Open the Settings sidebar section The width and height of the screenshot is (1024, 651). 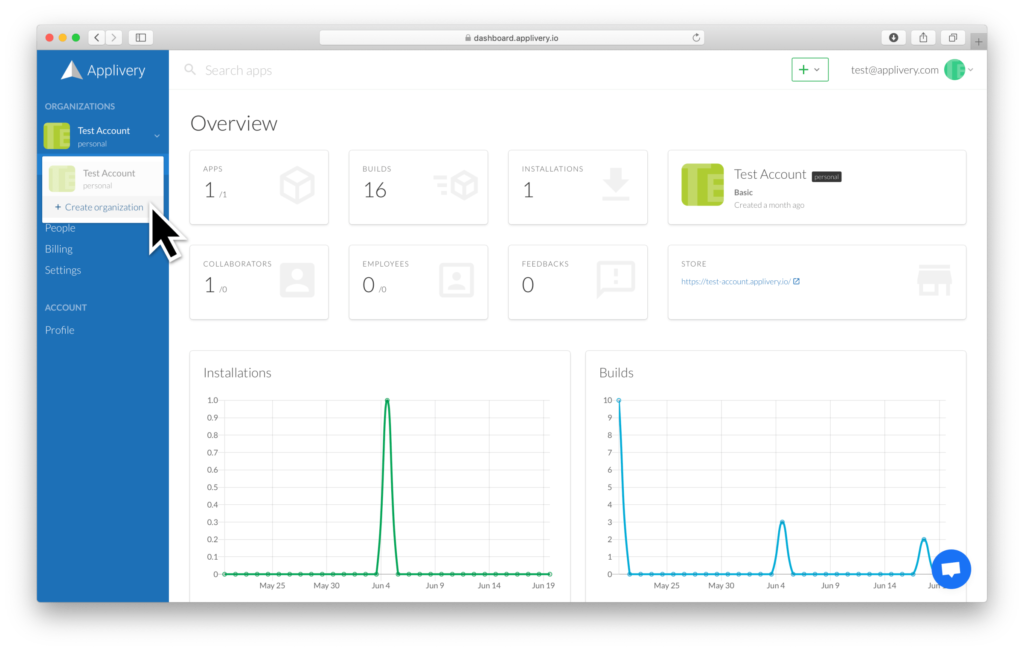[63, 270]
